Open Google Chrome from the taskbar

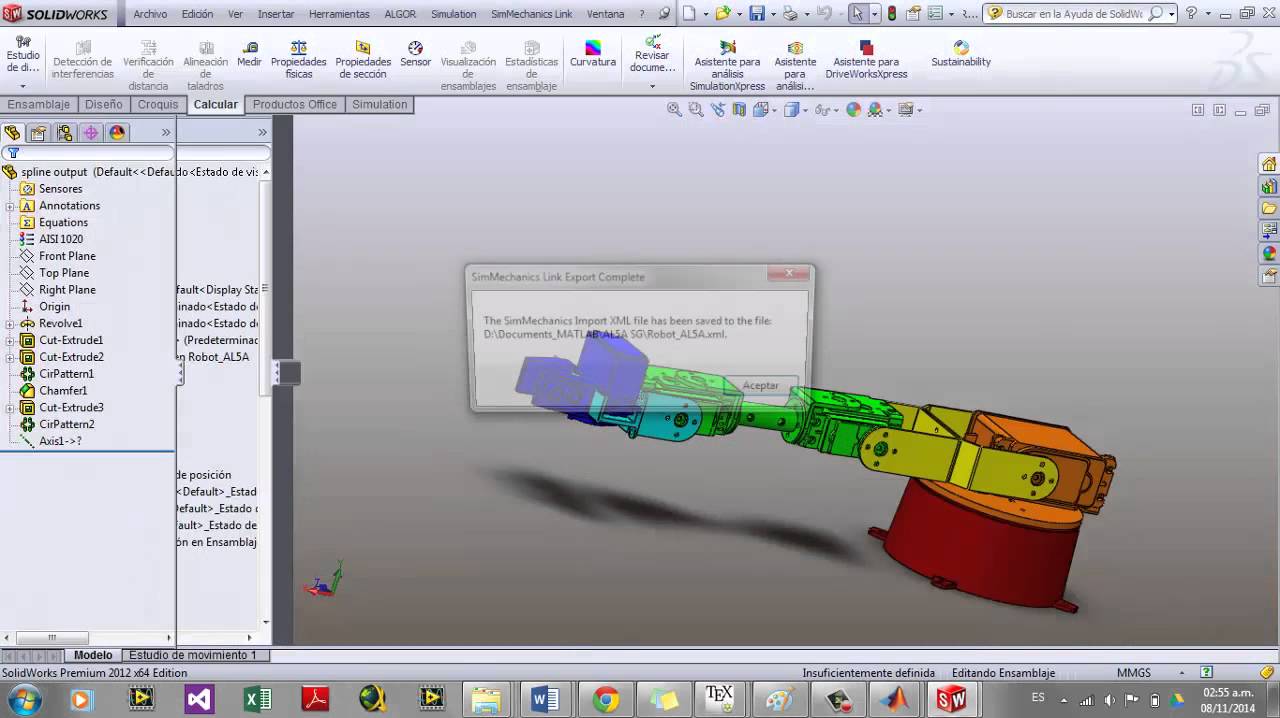pos(605,699)
